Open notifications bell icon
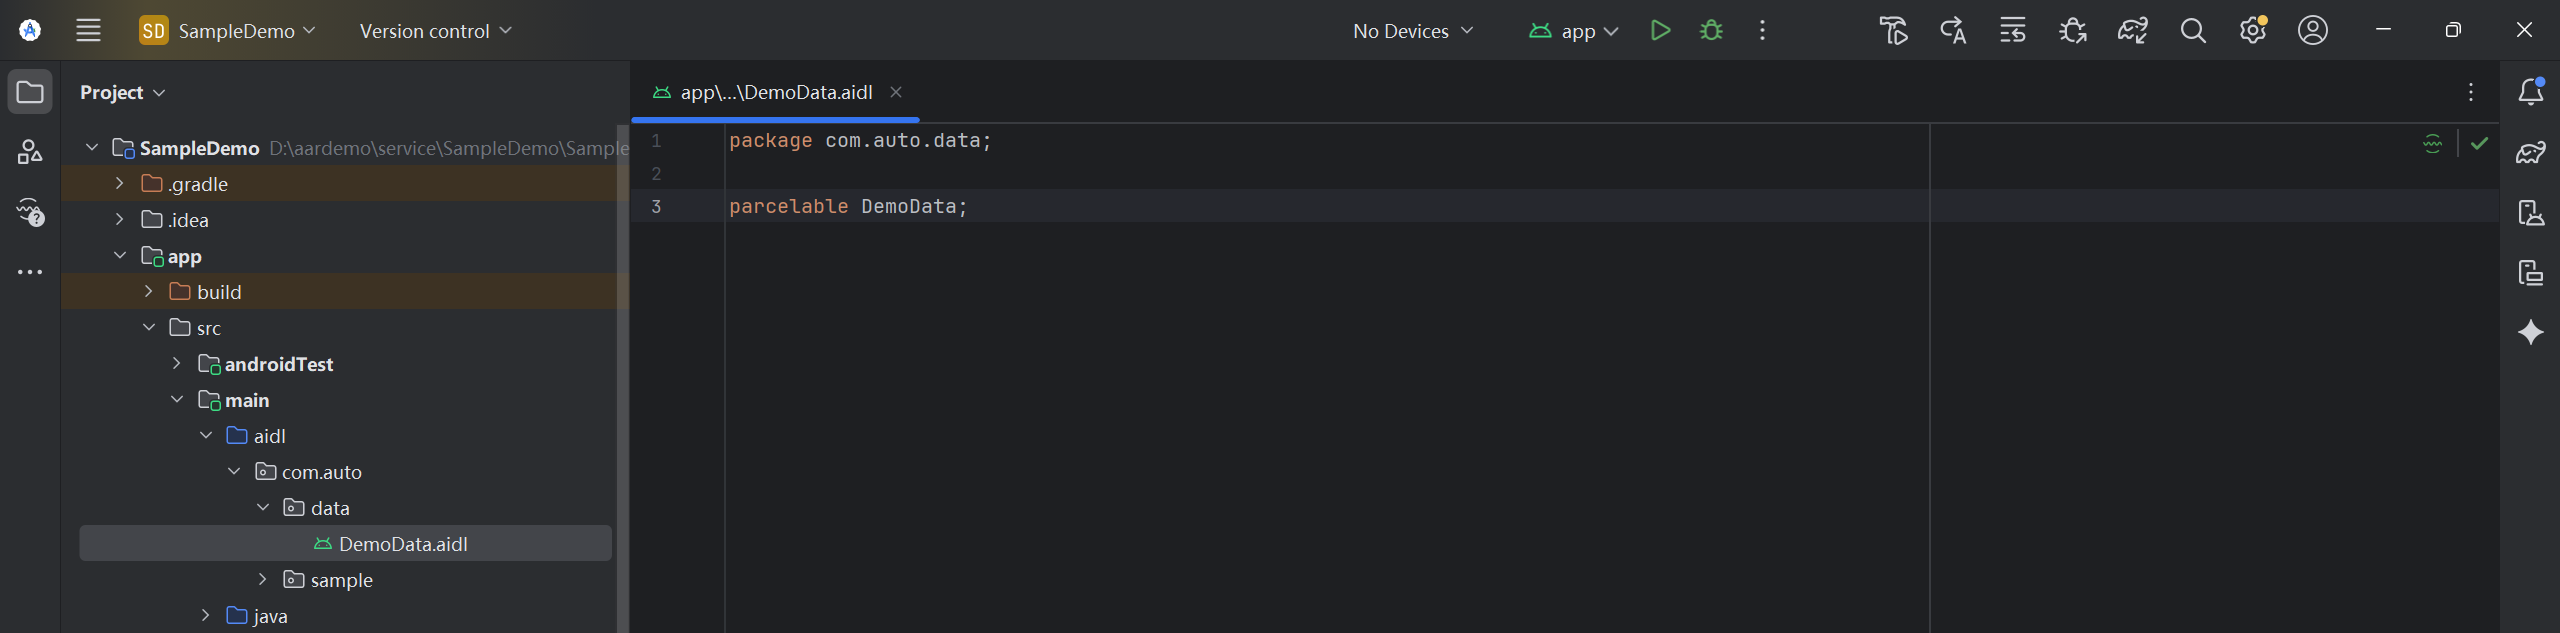This screenshot has height=633, width=2560. [x=2531, y=91]
